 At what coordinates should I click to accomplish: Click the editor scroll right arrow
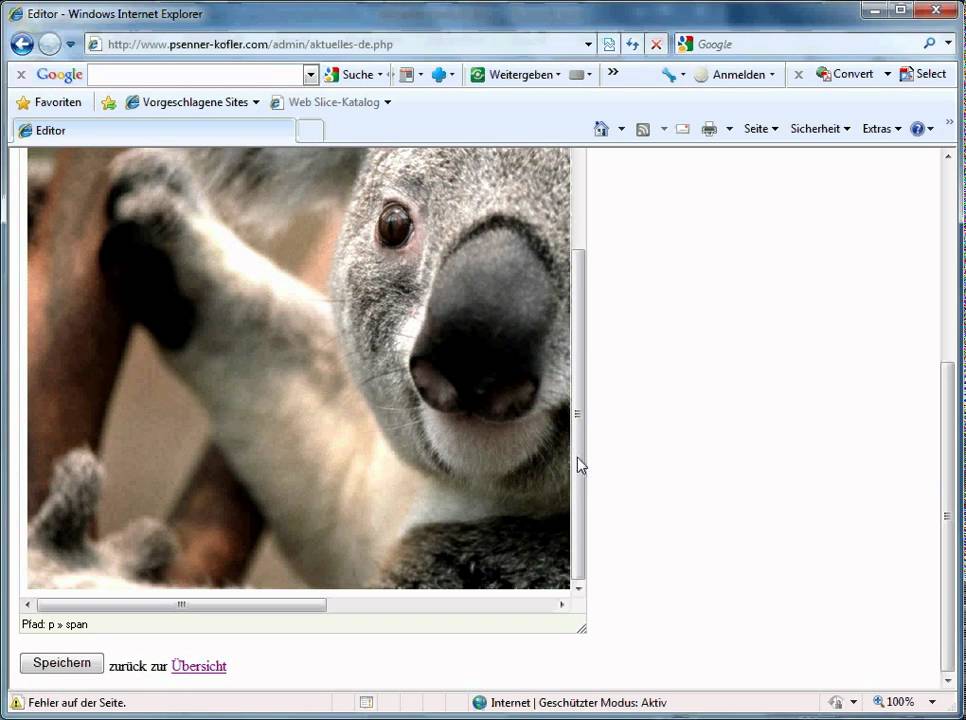[x=562, y=604]
